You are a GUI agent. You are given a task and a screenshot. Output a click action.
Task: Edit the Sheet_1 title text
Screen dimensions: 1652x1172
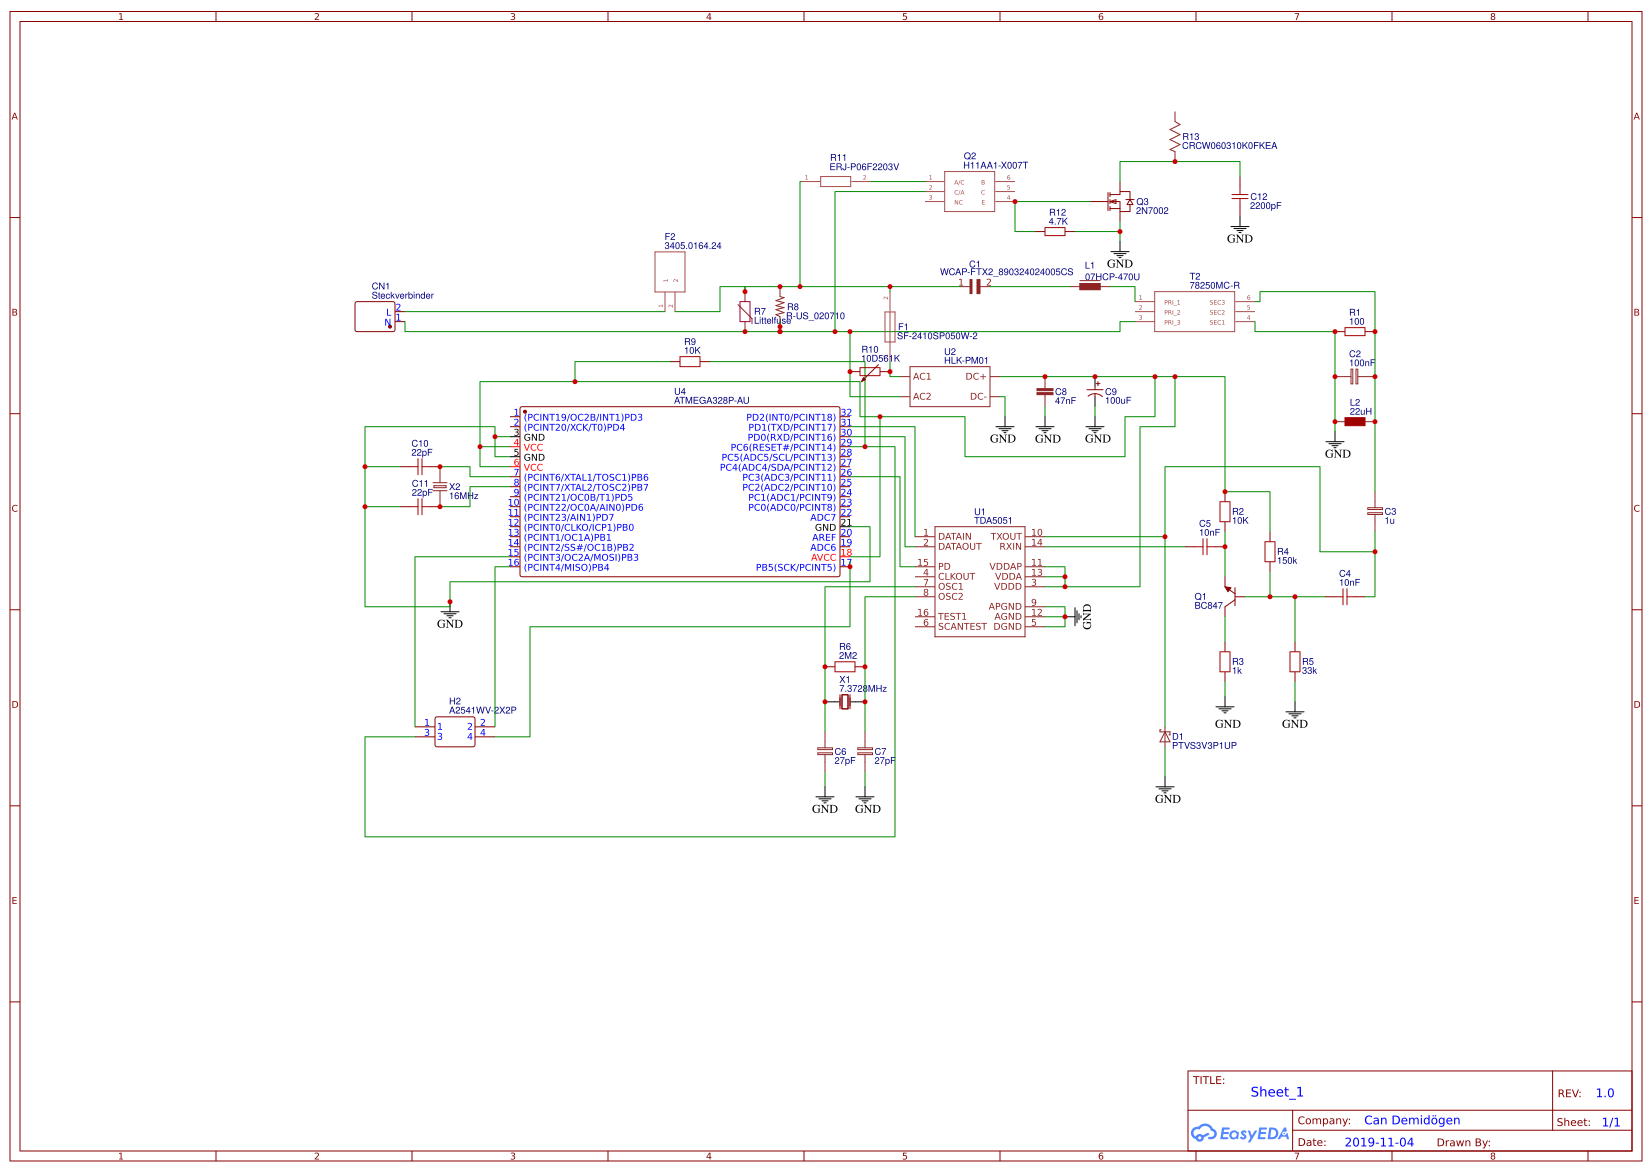1277,1091
